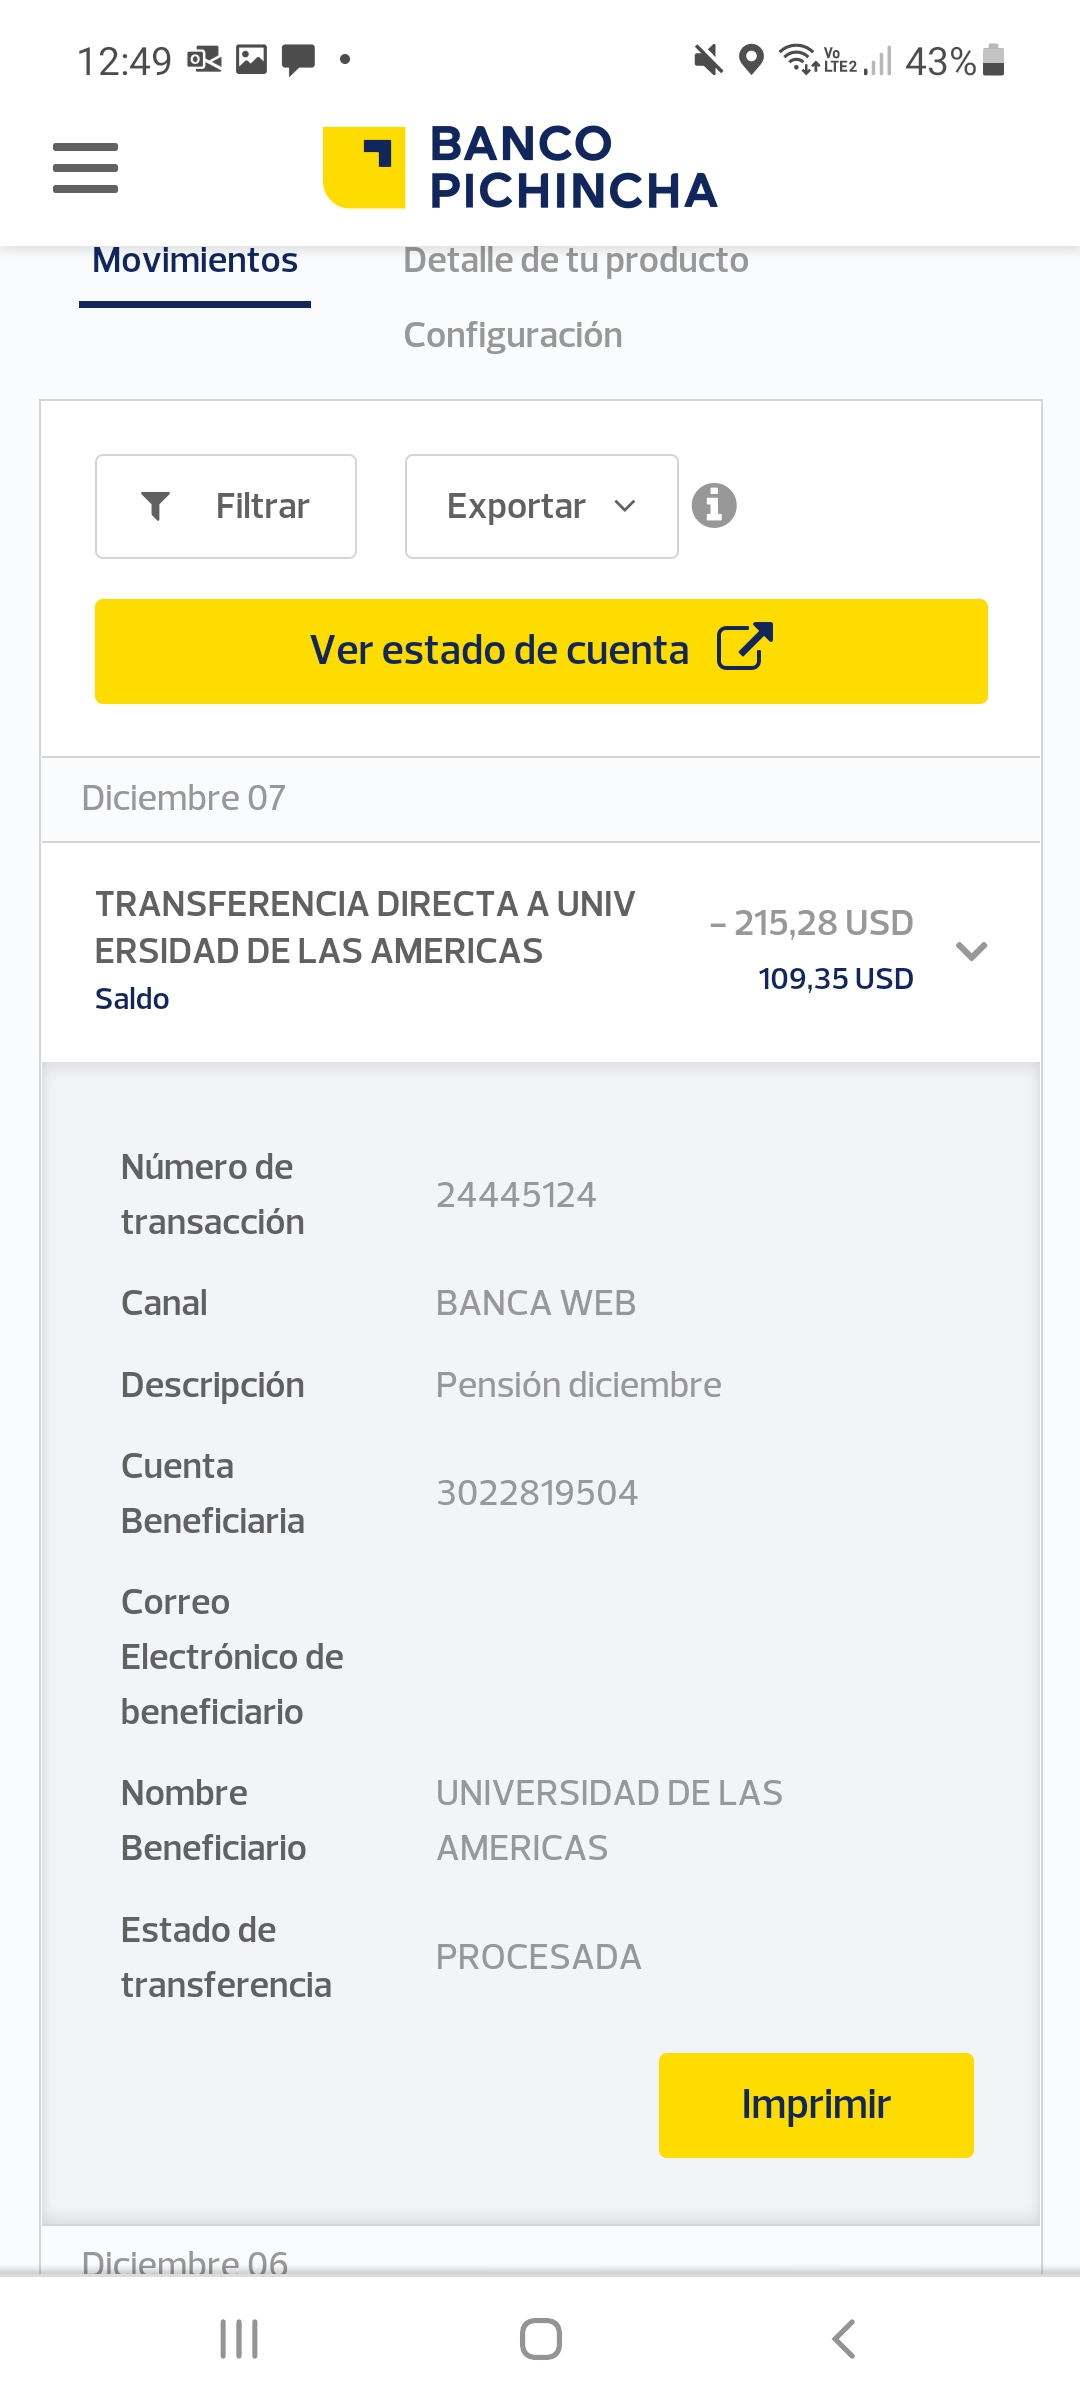Tap the funnel filter icon

(156, 506)
